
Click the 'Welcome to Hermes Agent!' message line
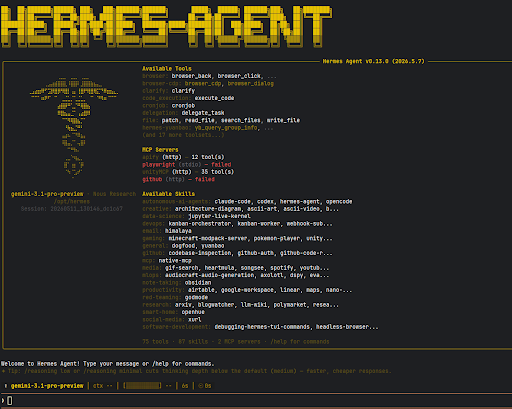point(107,363)
